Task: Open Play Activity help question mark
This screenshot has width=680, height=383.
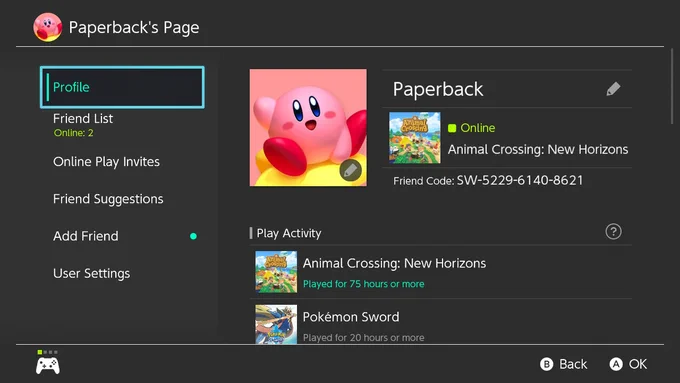Action: pyautogui.click(x=613, y=232)
